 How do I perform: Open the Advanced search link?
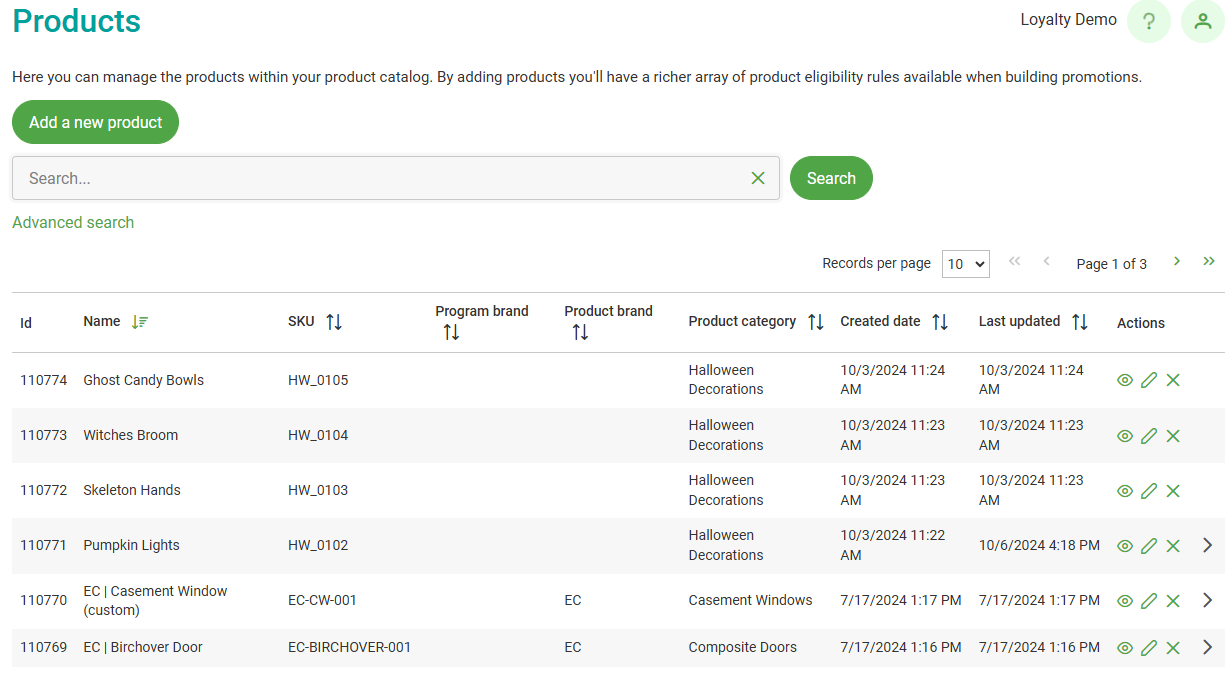tap(73, 223)
